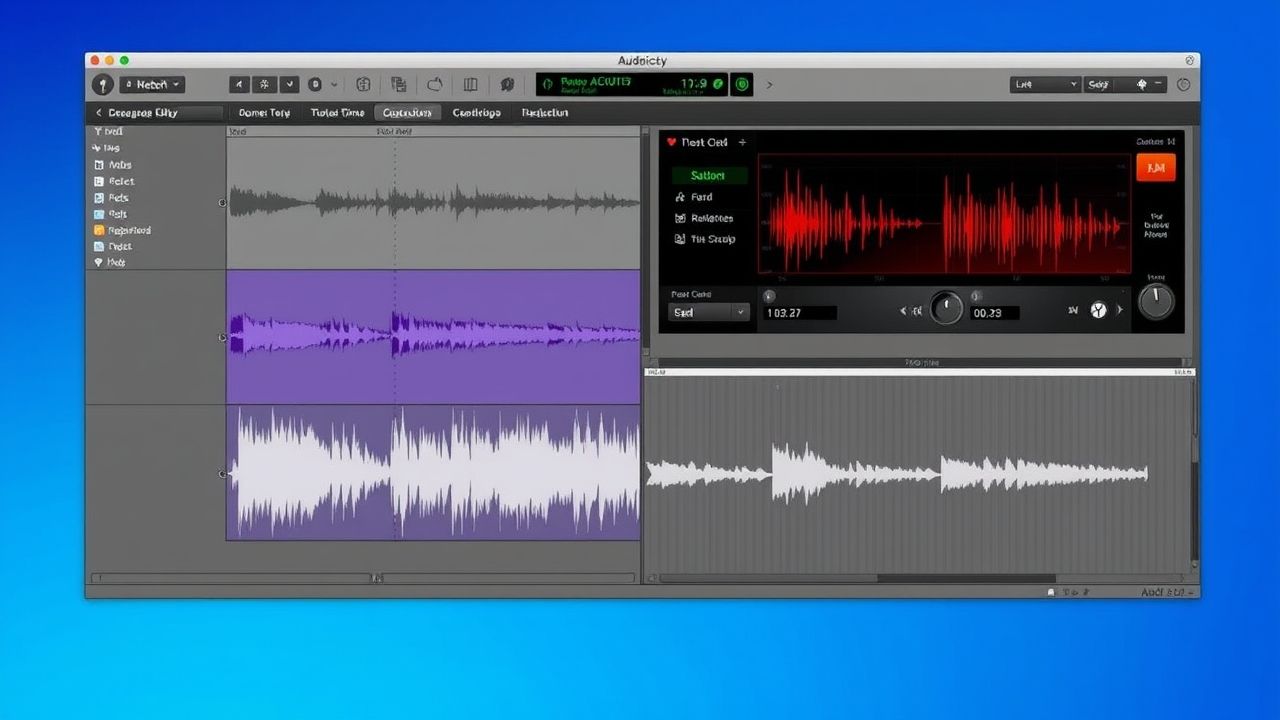Click the left timeline horizontal scrollbar
This screenshot has height=720, width=1280.
coord(363,578)
